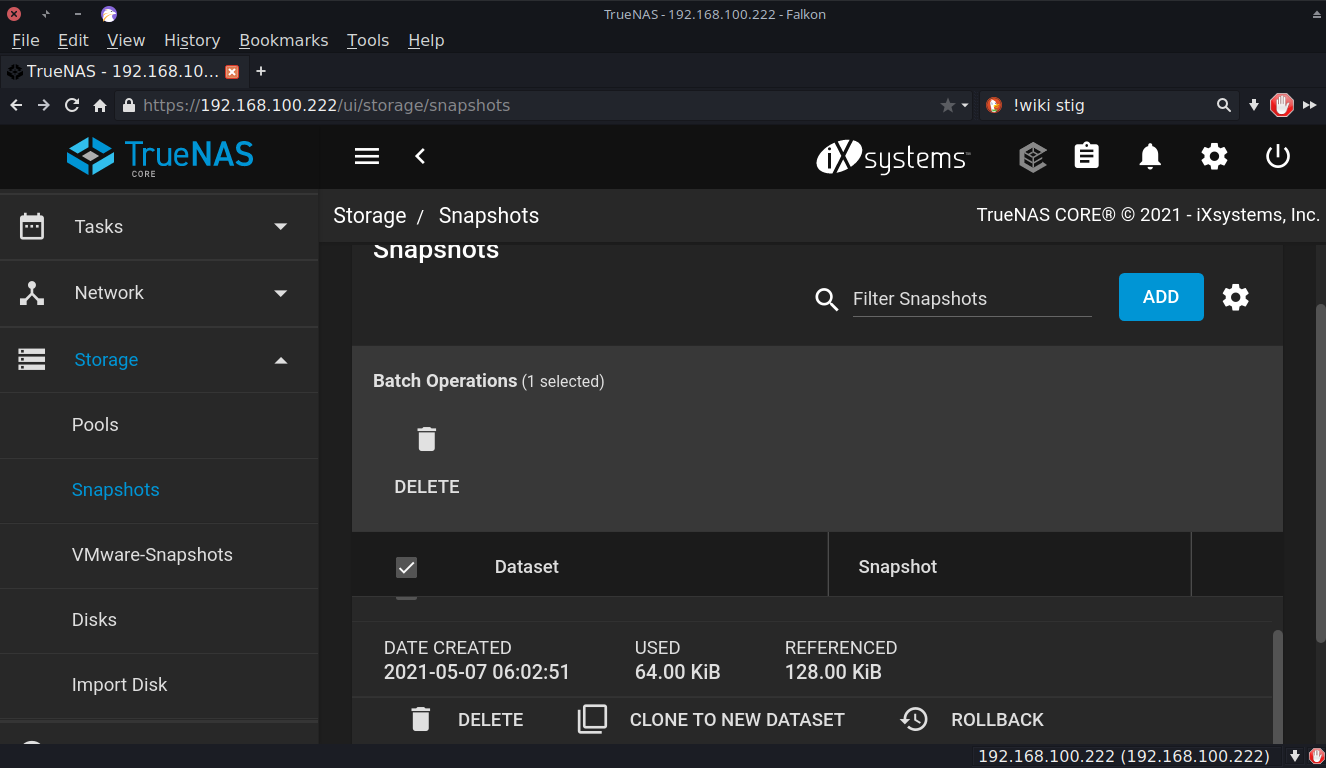The image size is (1326, 768).
Task: Toggle the hamburger sidebar menu
Action: point(367,156)
